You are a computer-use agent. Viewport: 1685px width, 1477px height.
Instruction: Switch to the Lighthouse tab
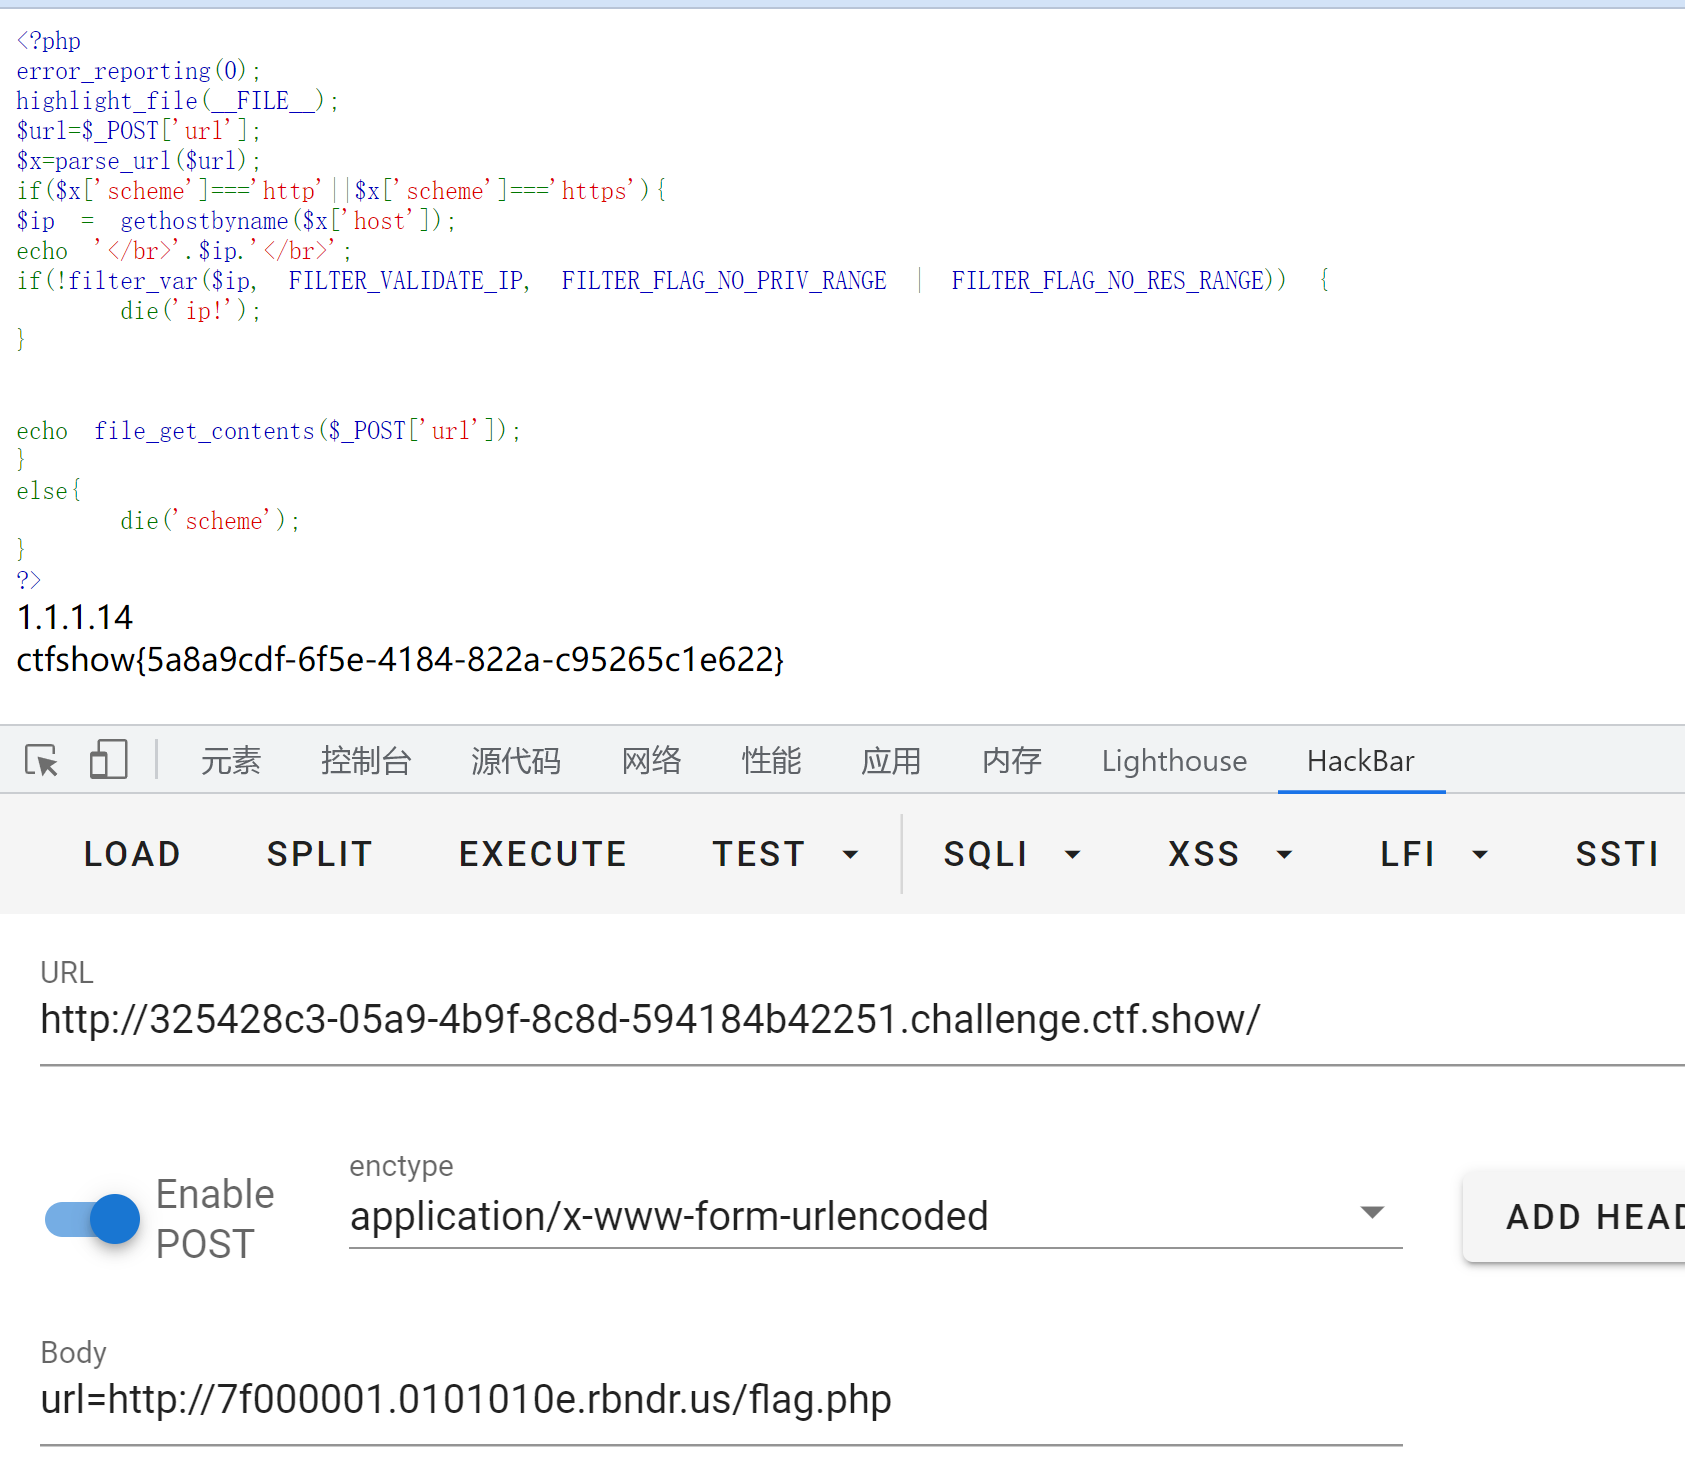tap(1174, 761)
